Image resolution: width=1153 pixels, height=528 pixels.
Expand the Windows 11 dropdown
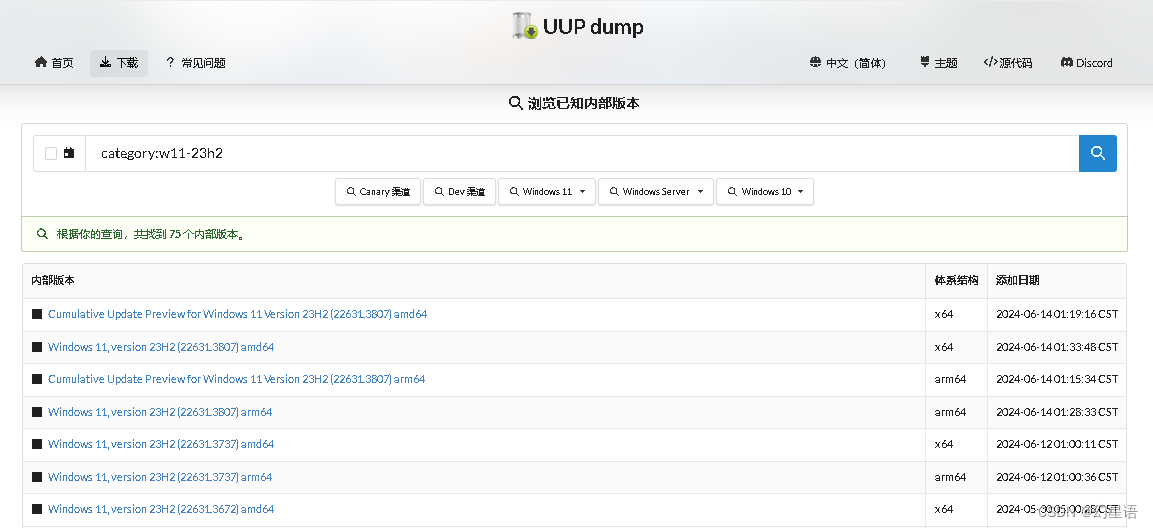tap(547, 192)
